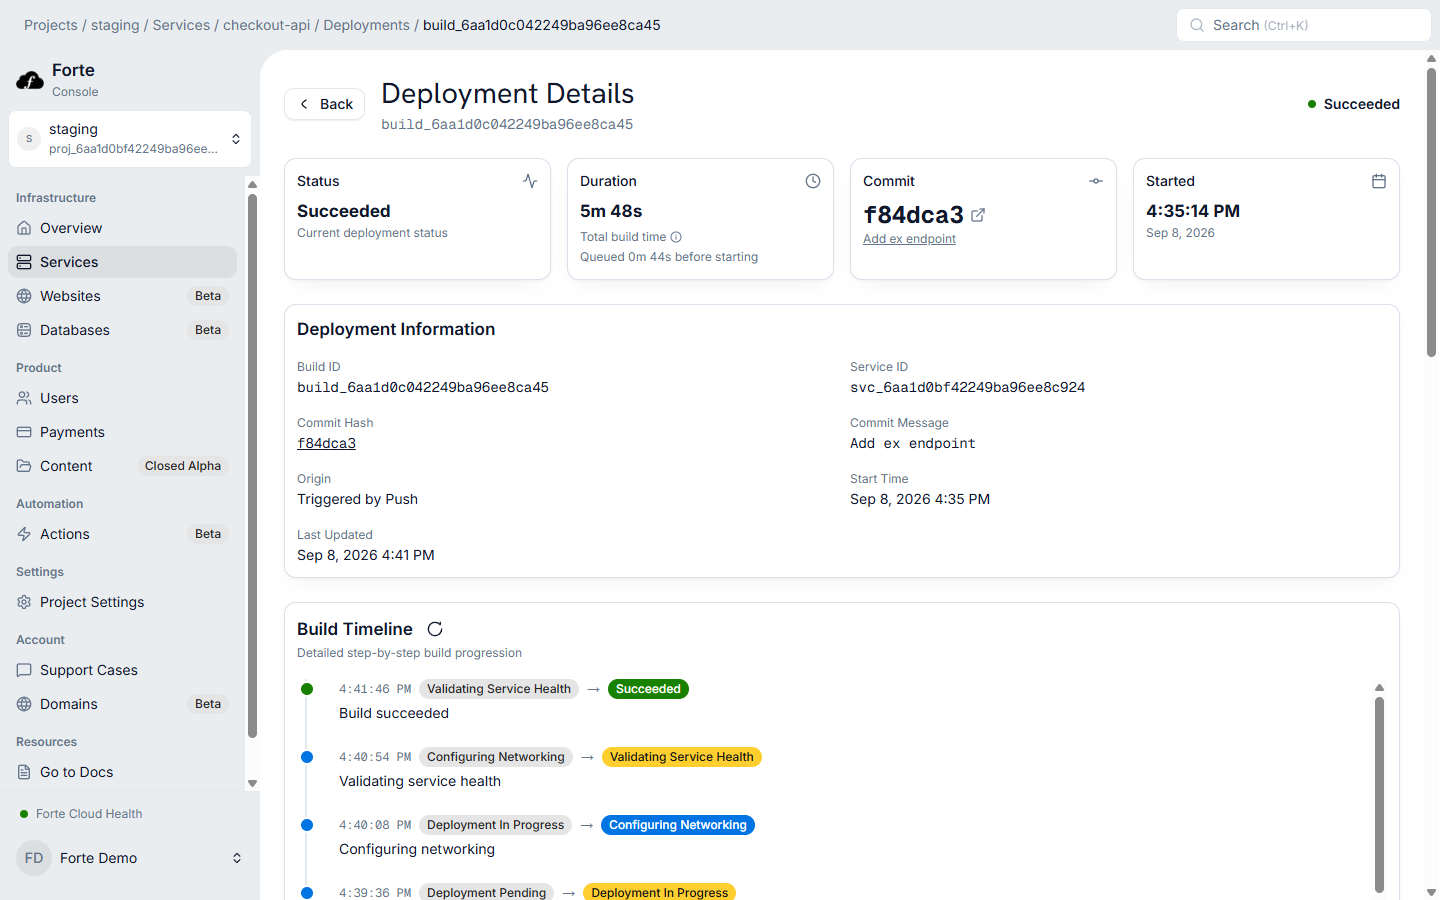Image resolution: width=1440 pixels, height=900 pixels.
Task: Click the Databases icon in sidebar
Action: 24,330
